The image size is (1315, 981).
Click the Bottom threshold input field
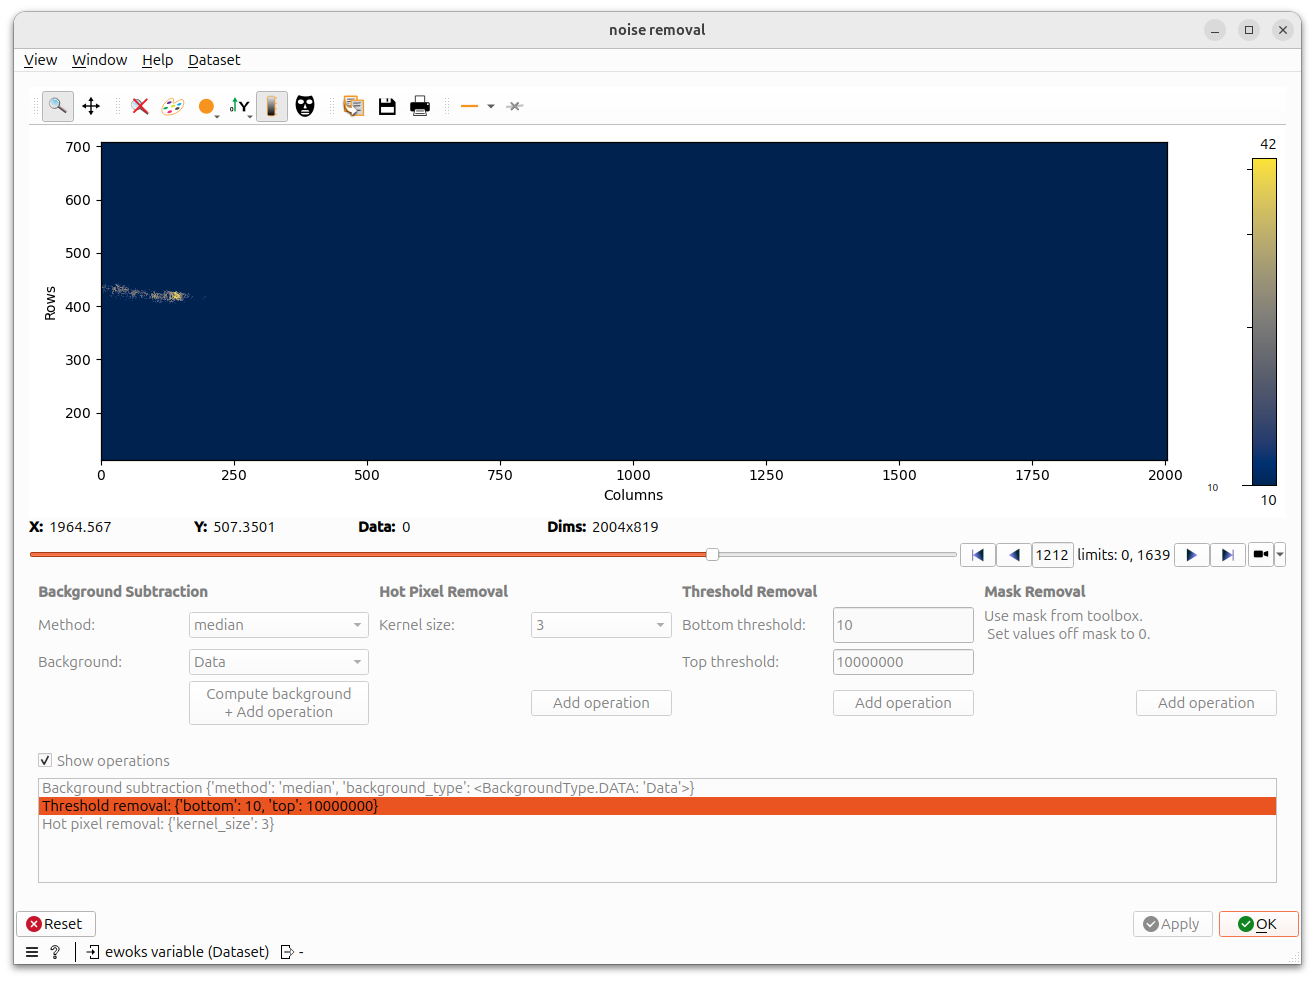pos(903,625)
